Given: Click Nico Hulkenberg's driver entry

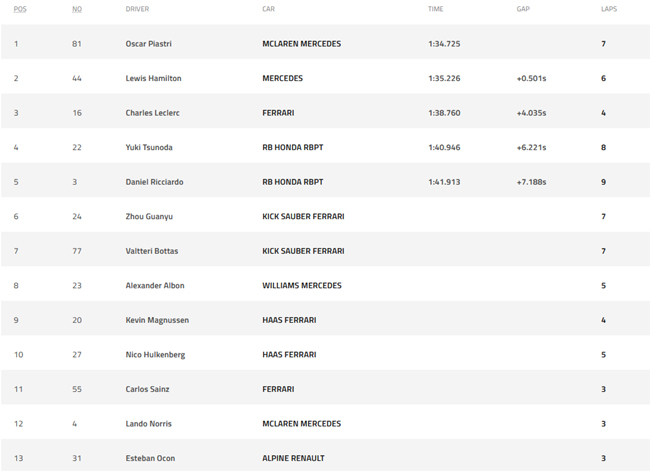Looking at the screenshot, I should (155, 355).
